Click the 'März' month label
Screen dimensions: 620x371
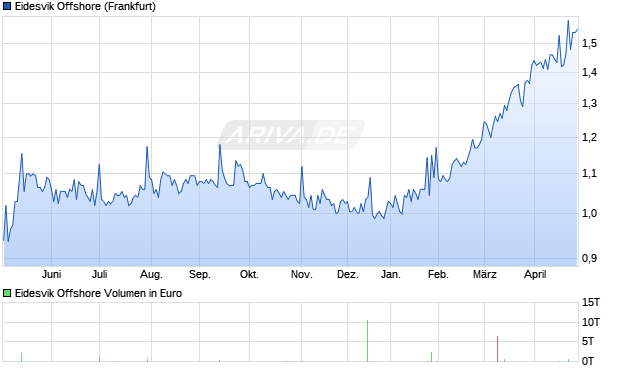(485, 274)
